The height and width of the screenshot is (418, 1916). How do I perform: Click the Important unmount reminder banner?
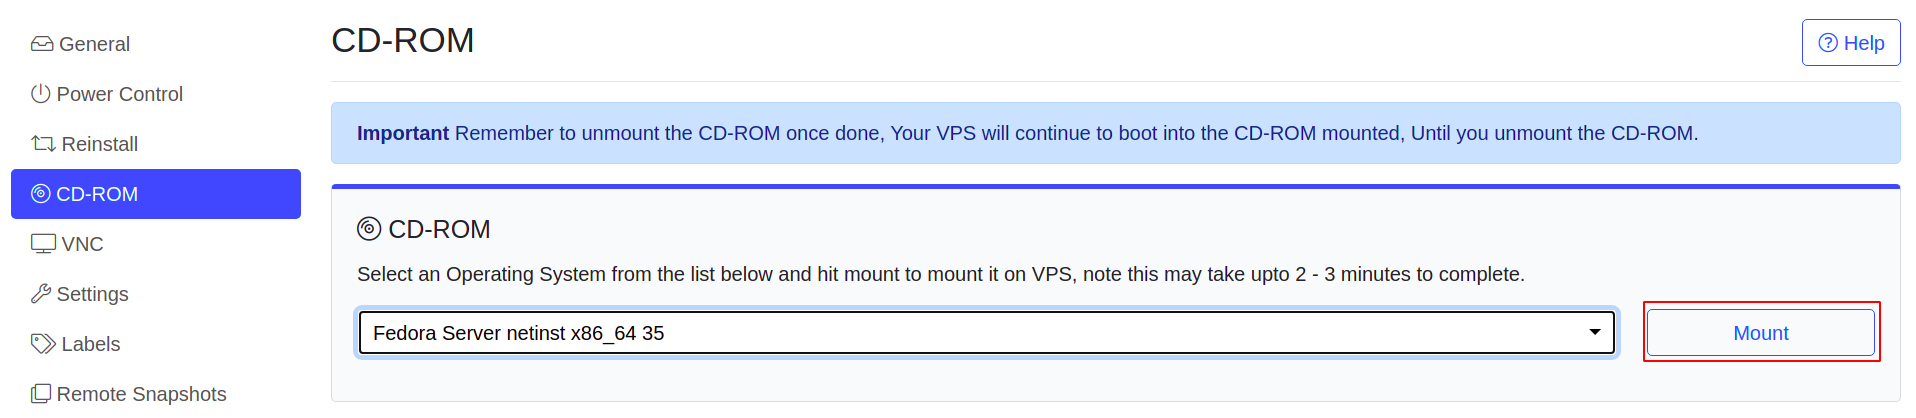click(x=1116, y=133)
